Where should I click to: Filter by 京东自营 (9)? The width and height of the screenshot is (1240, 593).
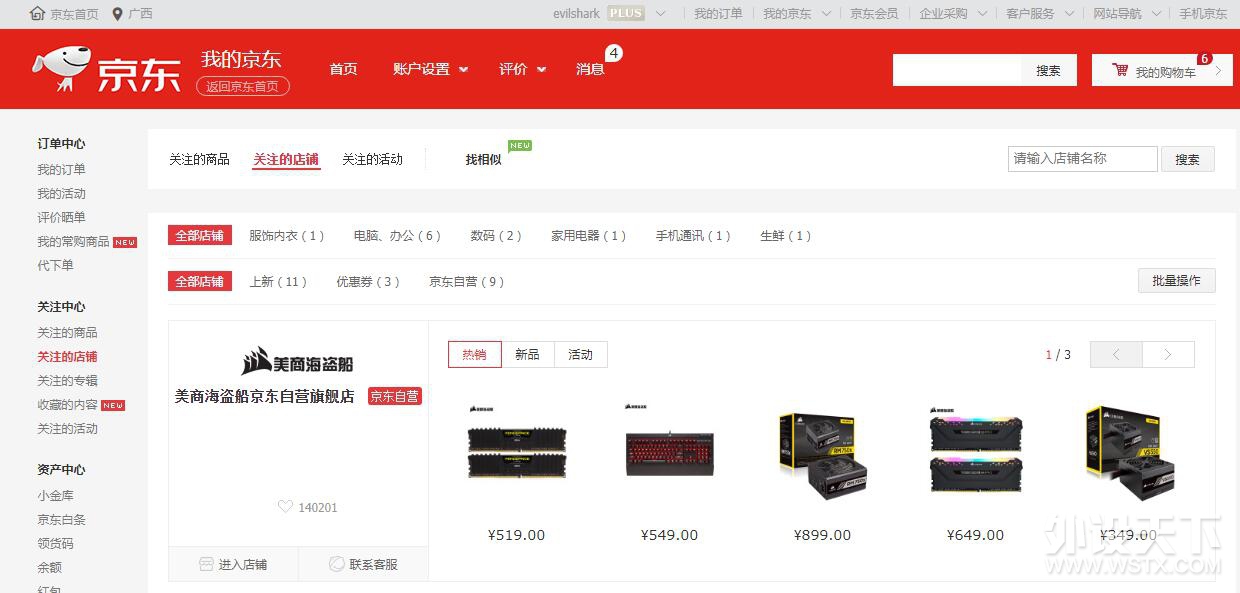(467, 282)
